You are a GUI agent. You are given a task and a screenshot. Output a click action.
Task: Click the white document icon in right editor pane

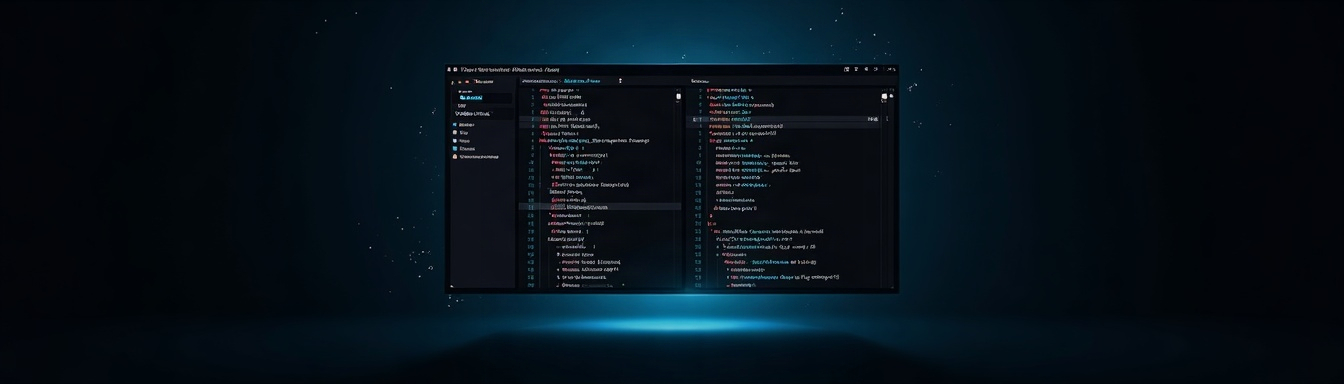point(884,97)
